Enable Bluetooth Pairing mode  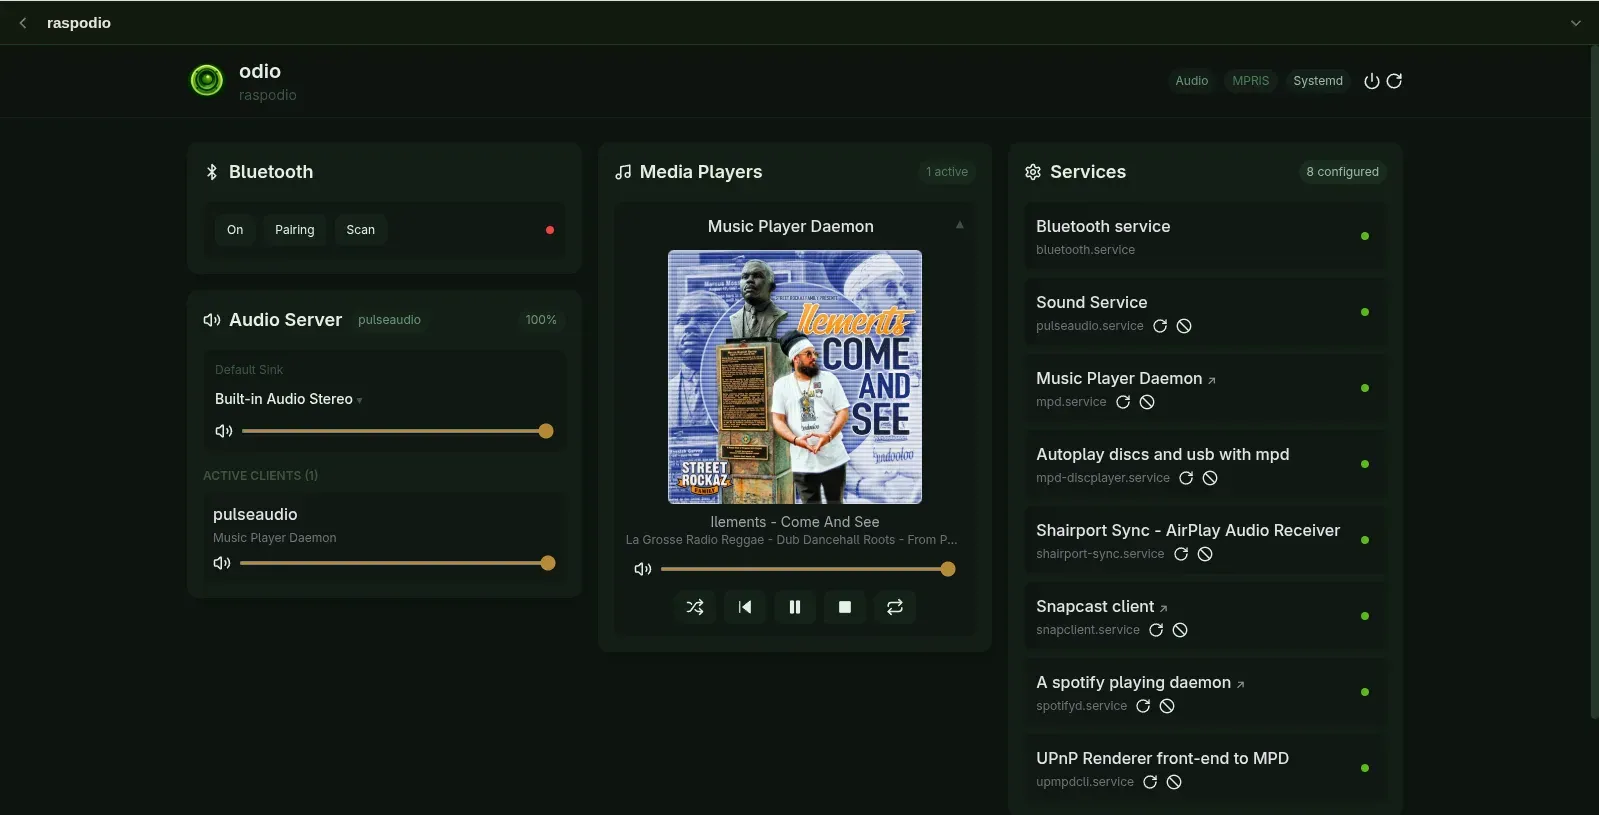point(295,230)
